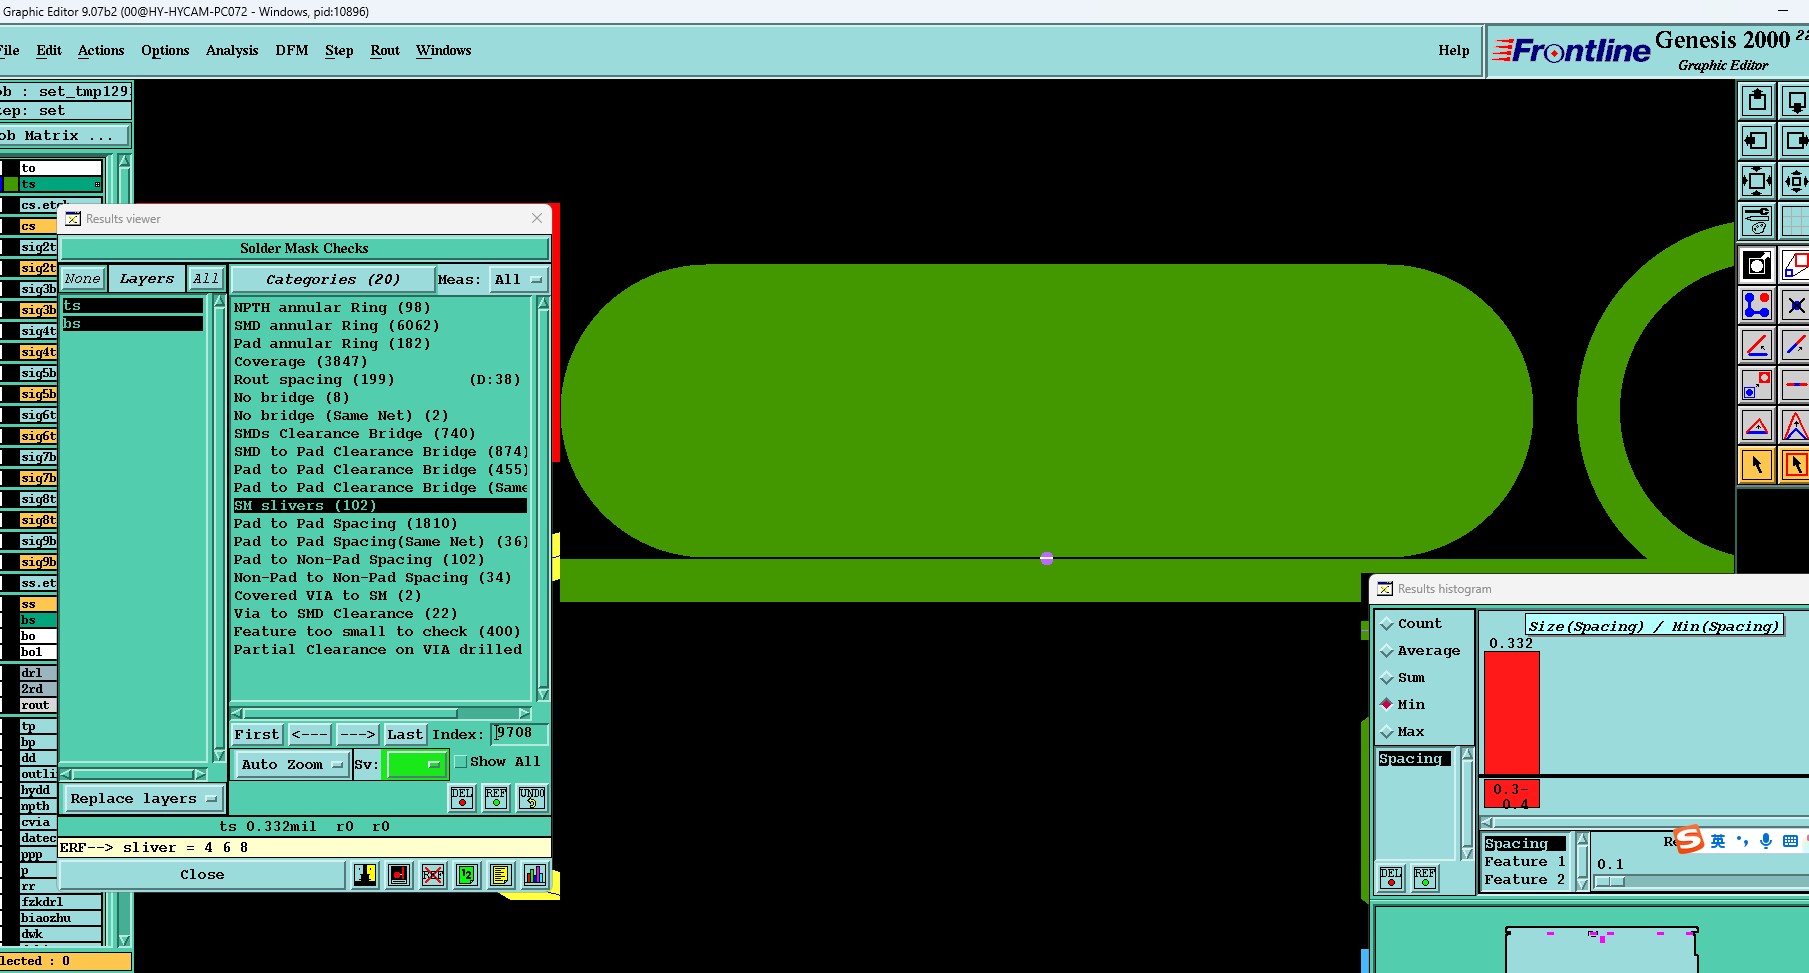Click the DEL button in Results viewer
This screenshot has height=973, width=1809.
(x=462, y=797)
